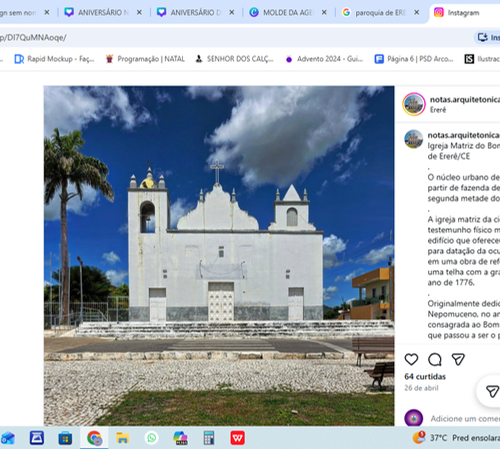
Task: Open Rapid Mockup bookmark
Action: [54, 59]
